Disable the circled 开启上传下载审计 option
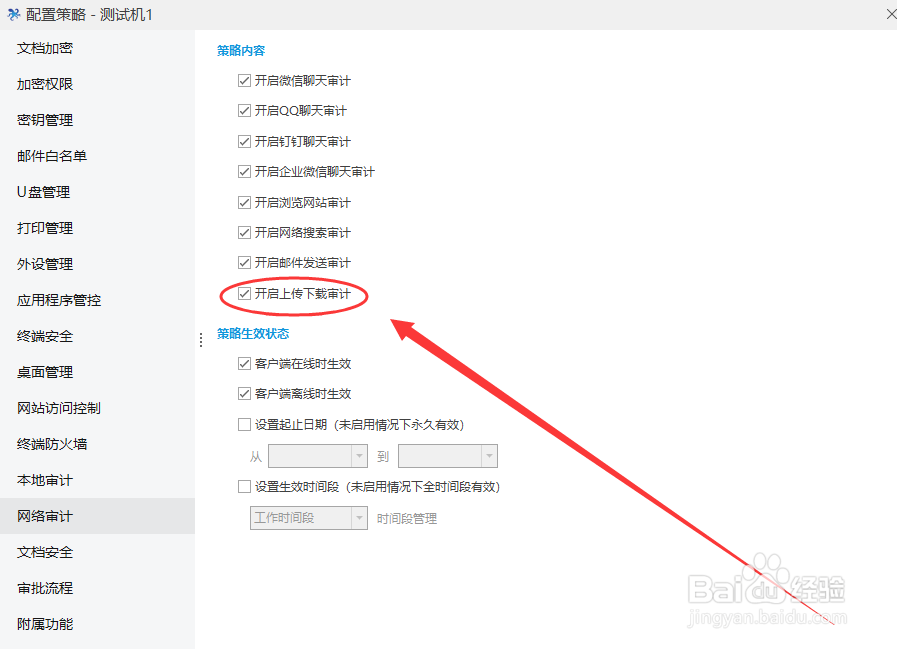The image size is (897, 649). pyautogui.click(x=244, y=295)
